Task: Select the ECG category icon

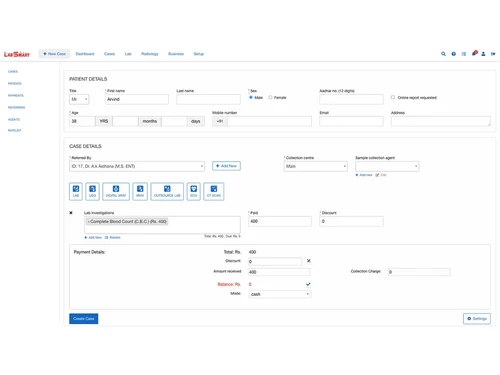Action: point(194,191)
